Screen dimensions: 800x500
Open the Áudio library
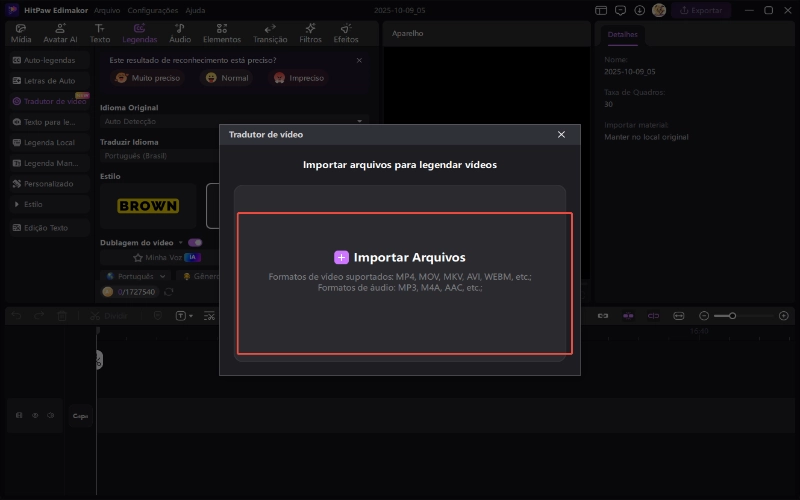point(180,33)
